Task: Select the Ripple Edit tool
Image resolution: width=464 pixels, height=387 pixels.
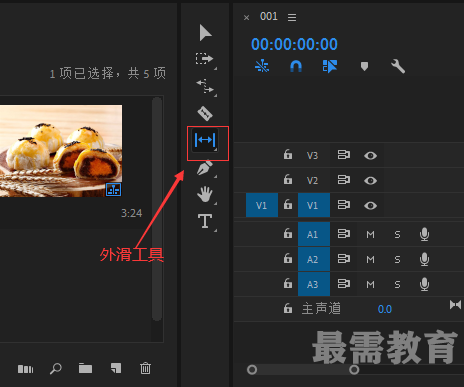Action: 205,86
